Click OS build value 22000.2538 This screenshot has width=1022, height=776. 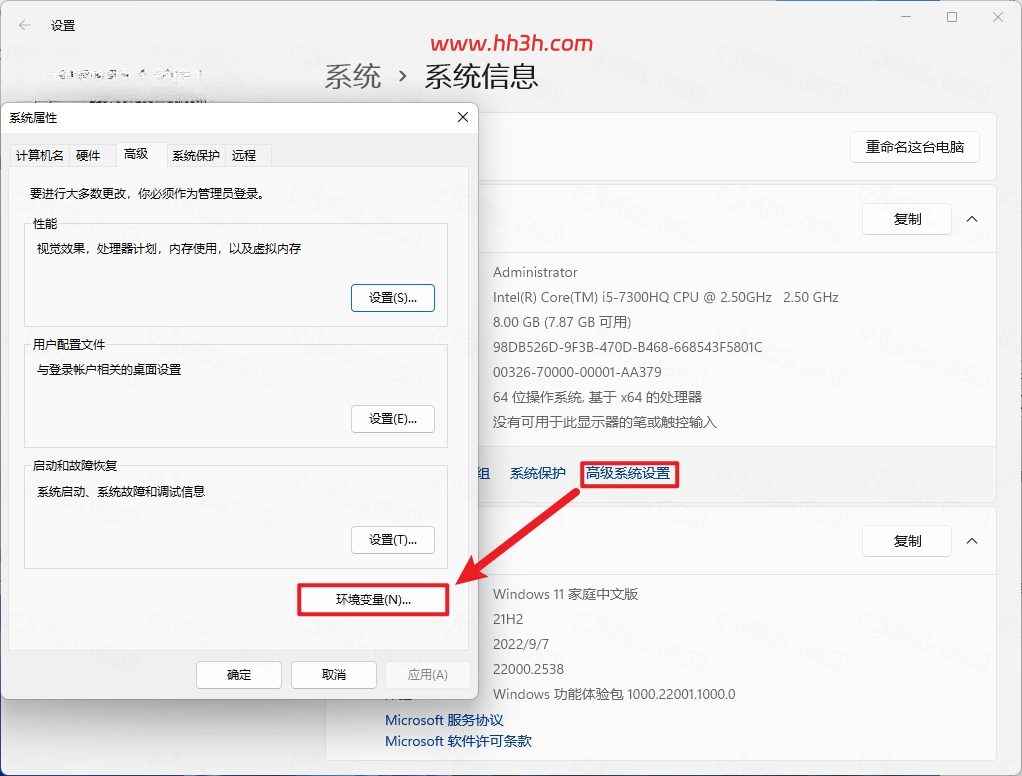click(528, 669)
